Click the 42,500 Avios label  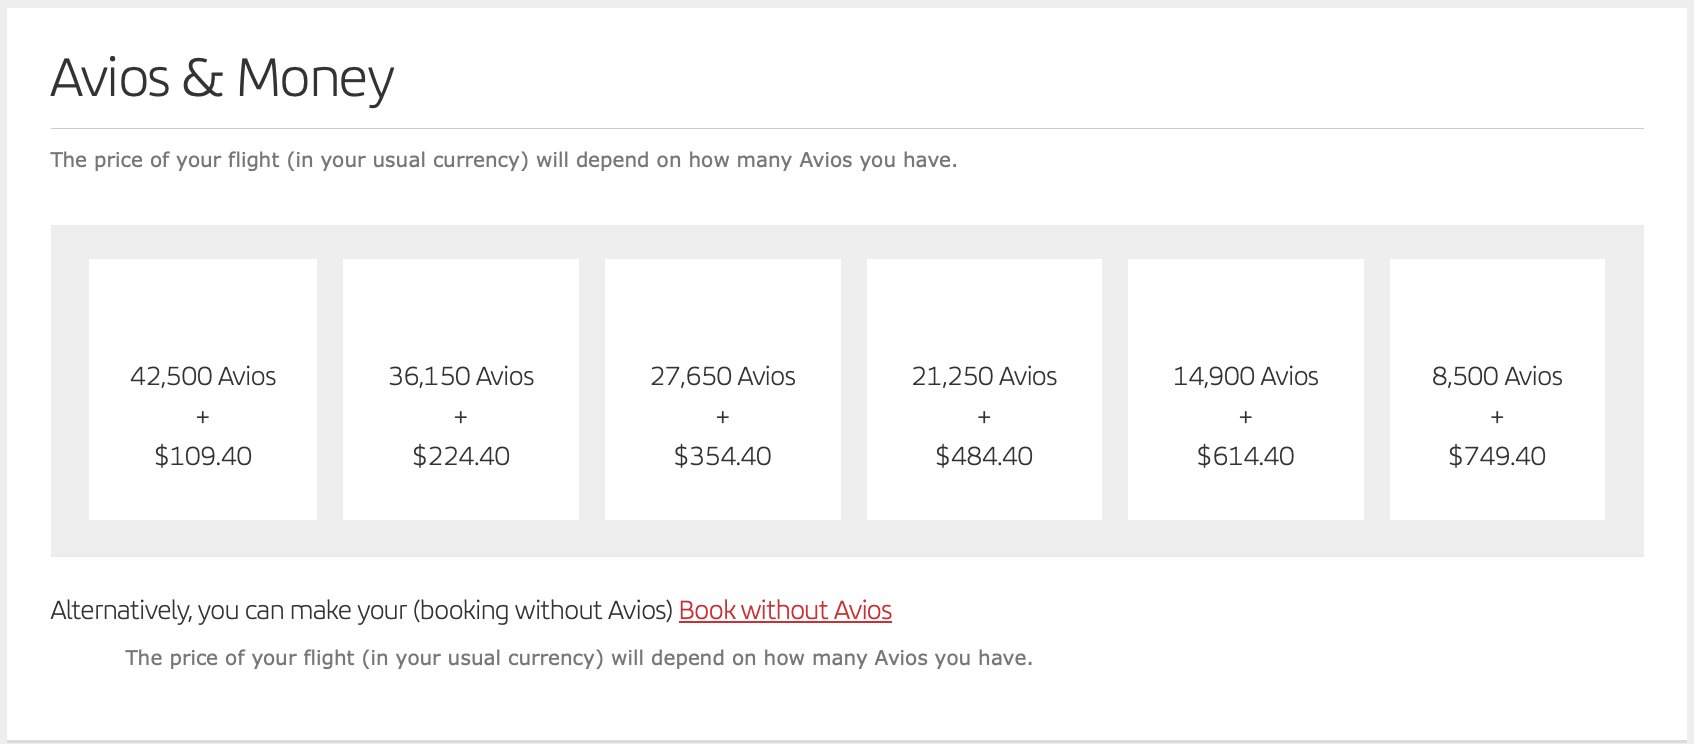tap(203, 376)
